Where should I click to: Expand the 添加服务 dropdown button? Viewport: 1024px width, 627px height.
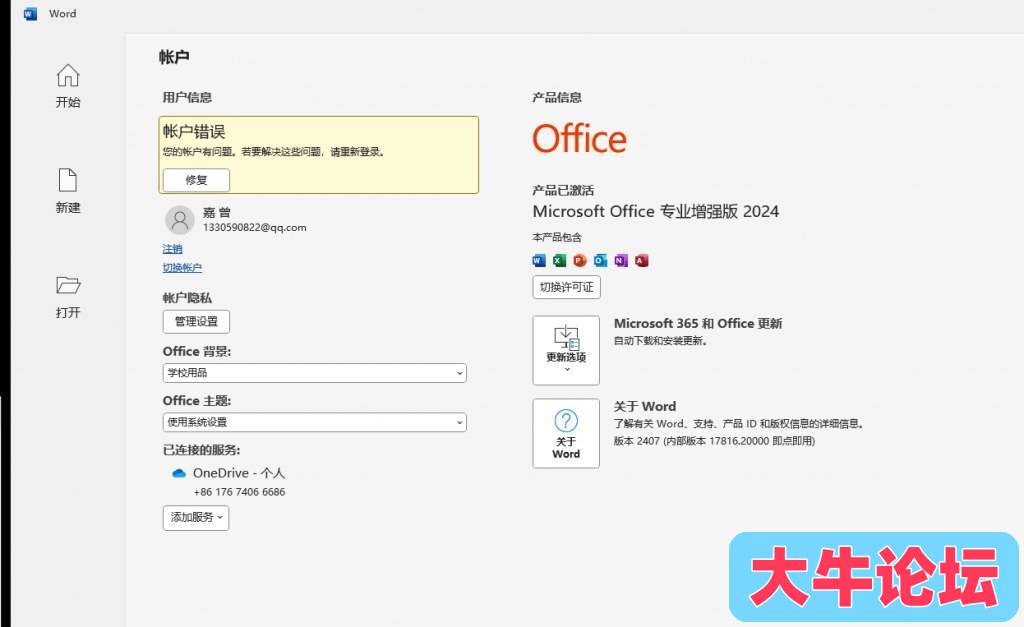(196, 518)
